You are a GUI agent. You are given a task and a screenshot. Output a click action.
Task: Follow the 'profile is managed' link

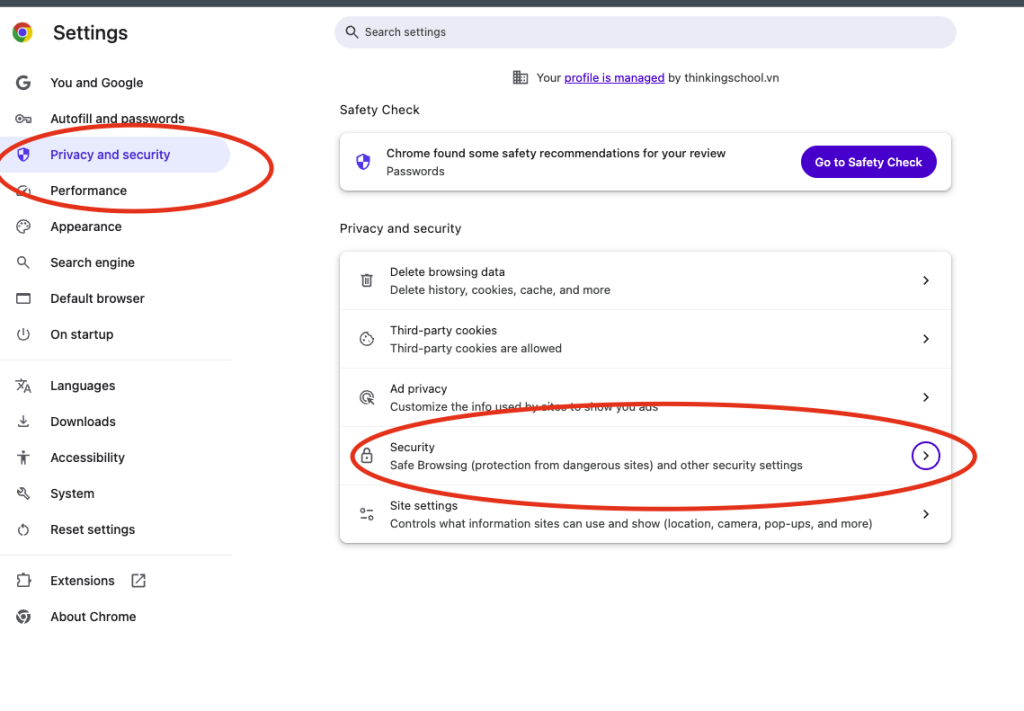point(614,78)
